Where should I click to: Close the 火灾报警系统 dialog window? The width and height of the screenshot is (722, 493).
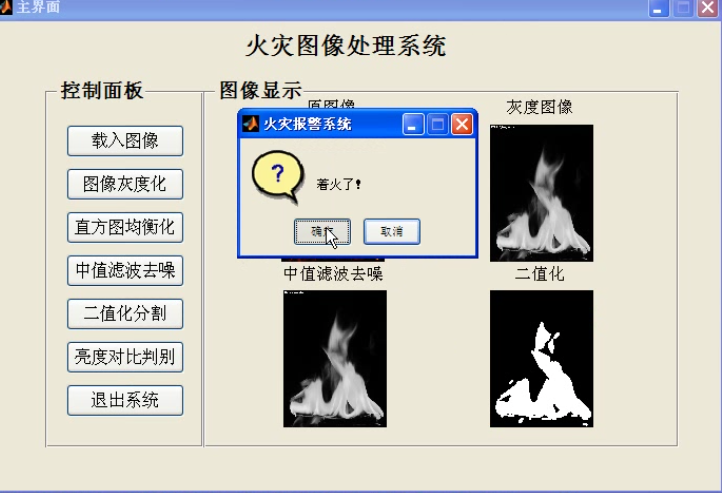click(x=462, y=124)
